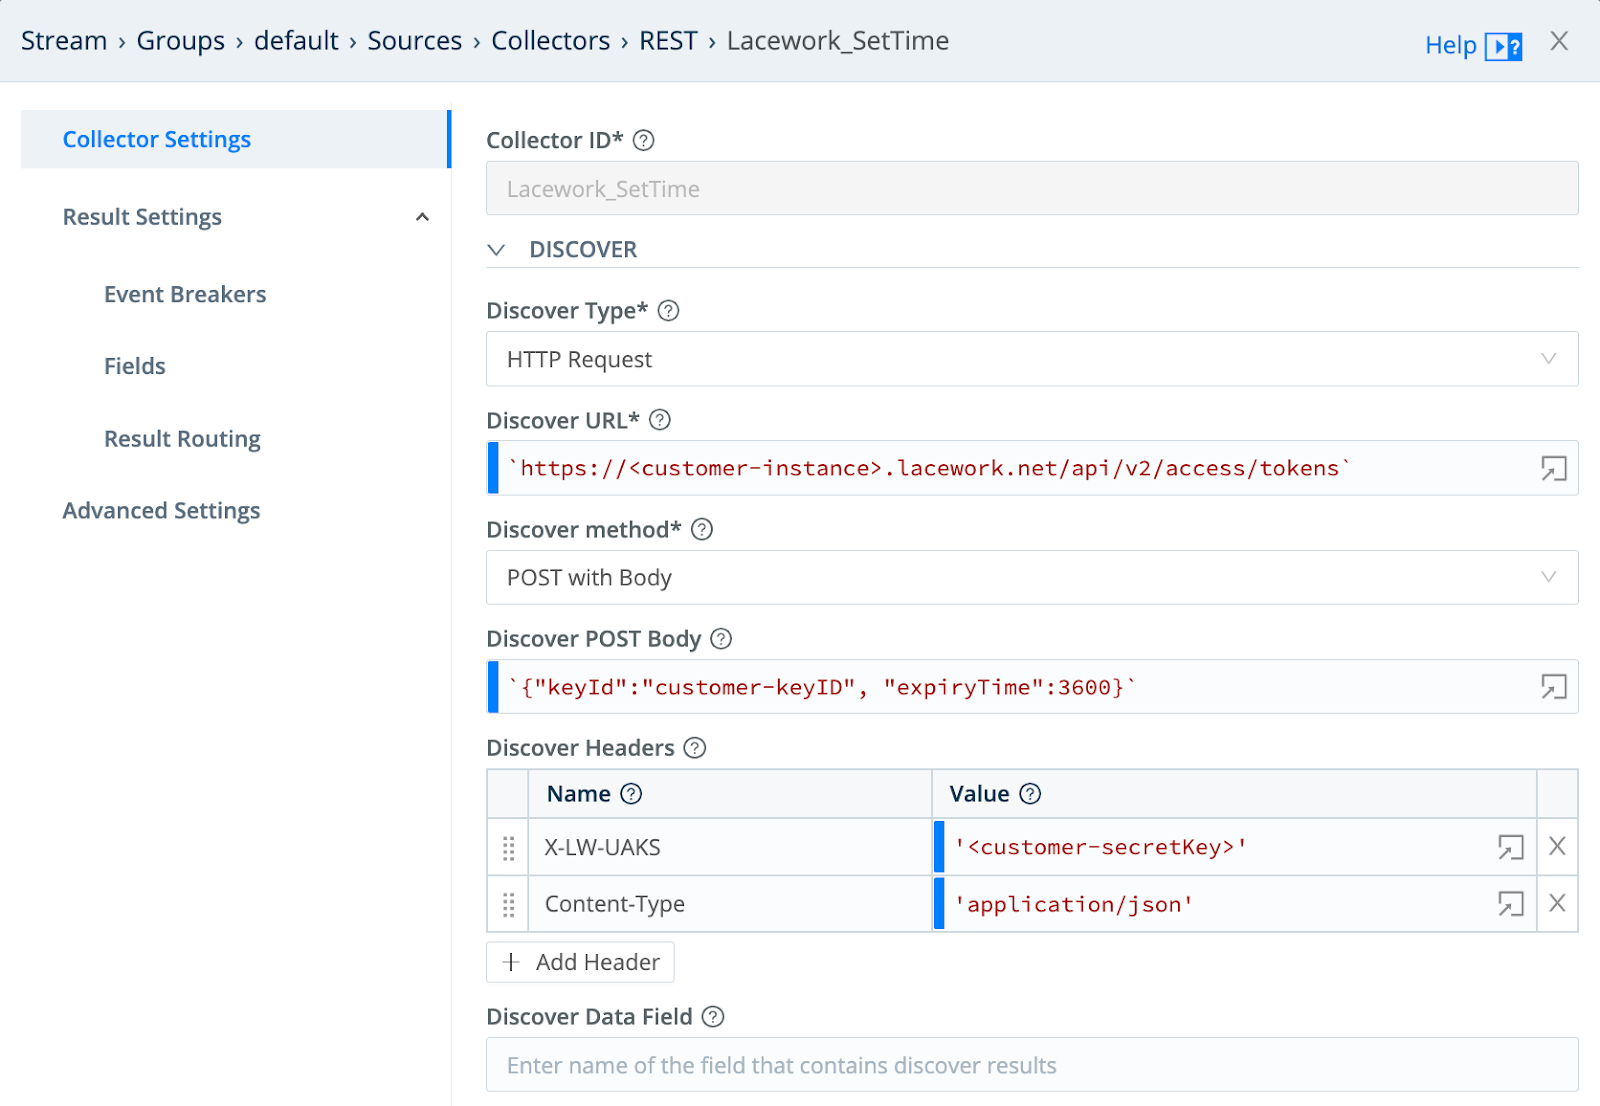Screen dimensions: 1600x1106
Task: Delete the Content-Type header row
Action: click(1557, 904)
